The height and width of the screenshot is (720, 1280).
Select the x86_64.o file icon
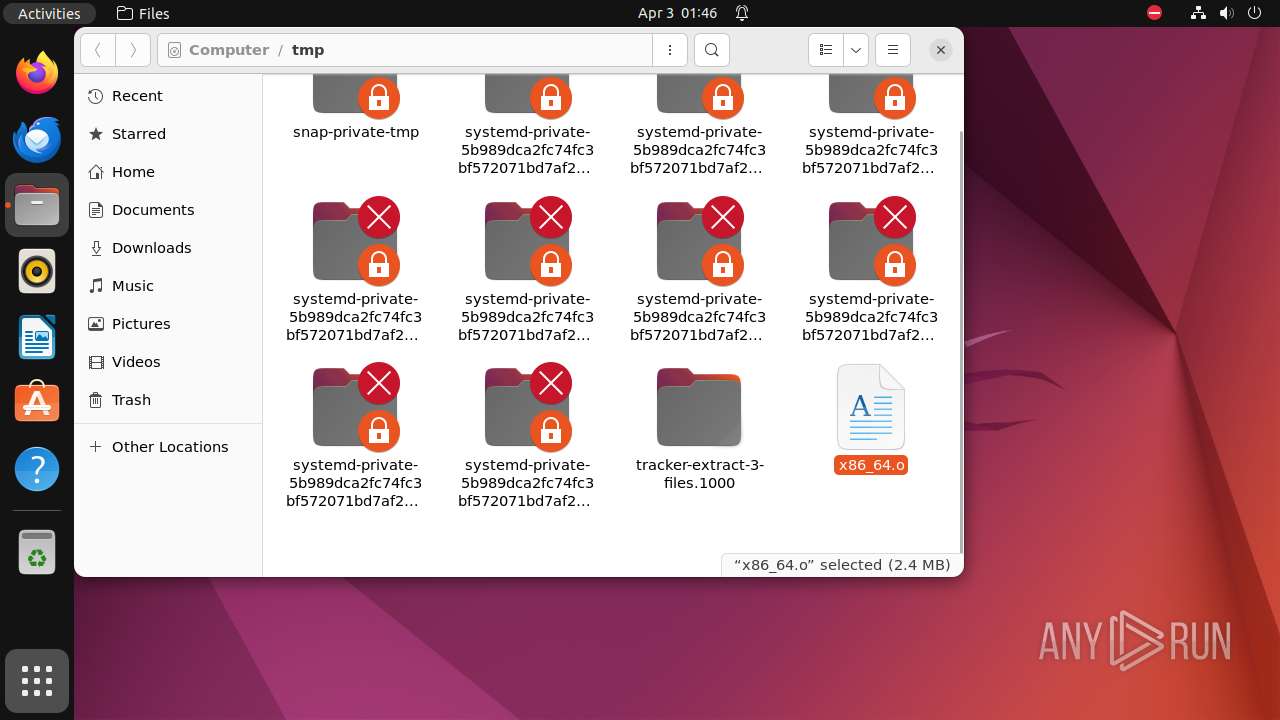[871, 407]
